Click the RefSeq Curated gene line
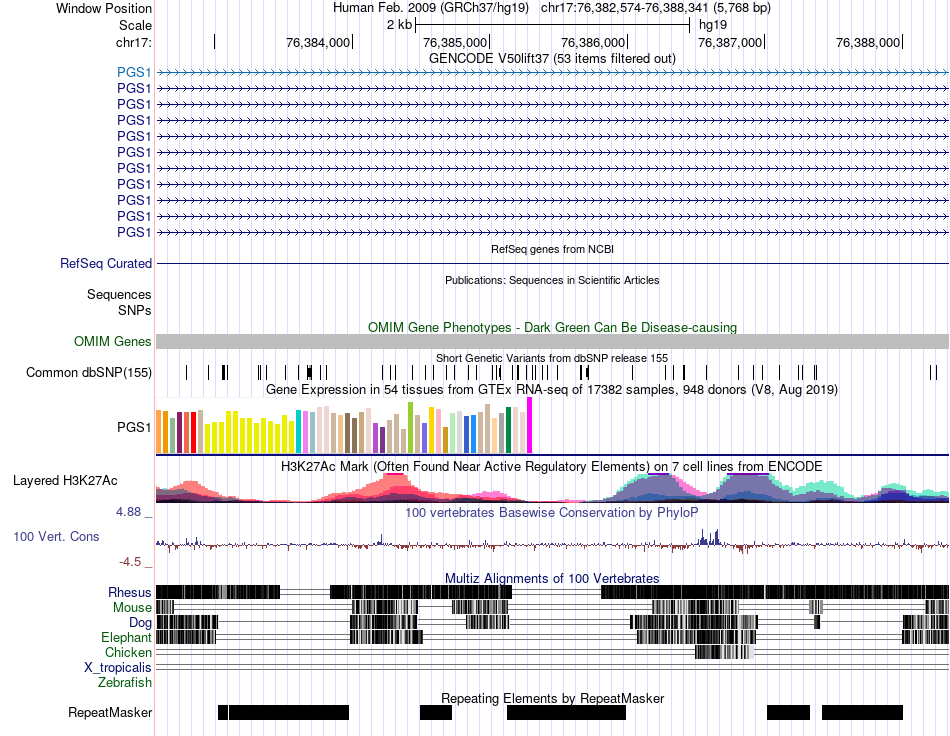Viewport: 950px width, 736px height. point(552,264)
